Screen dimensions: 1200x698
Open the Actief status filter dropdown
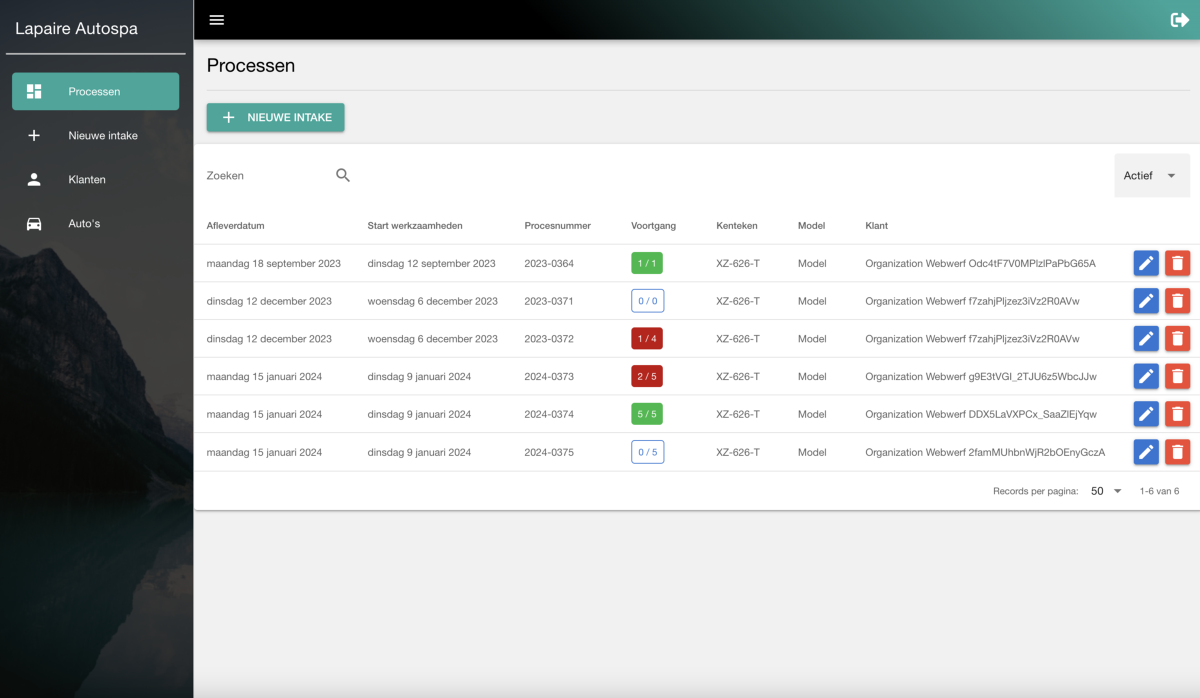tap(1151, 175)
